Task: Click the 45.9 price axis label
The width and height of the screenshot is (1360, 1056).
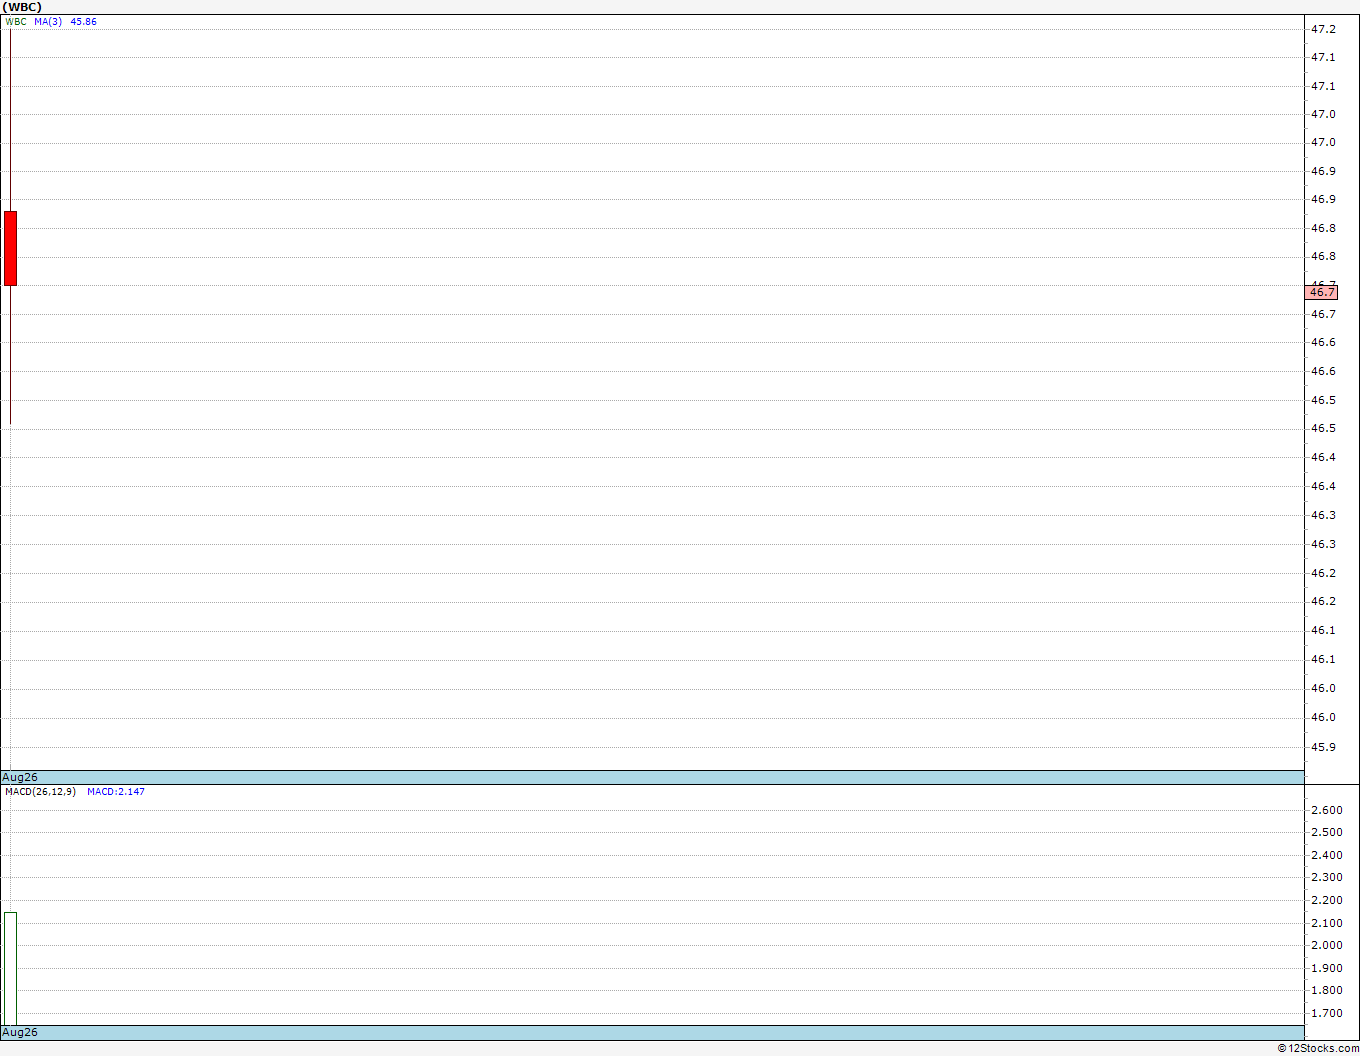Action: (x=1323, y=747)
